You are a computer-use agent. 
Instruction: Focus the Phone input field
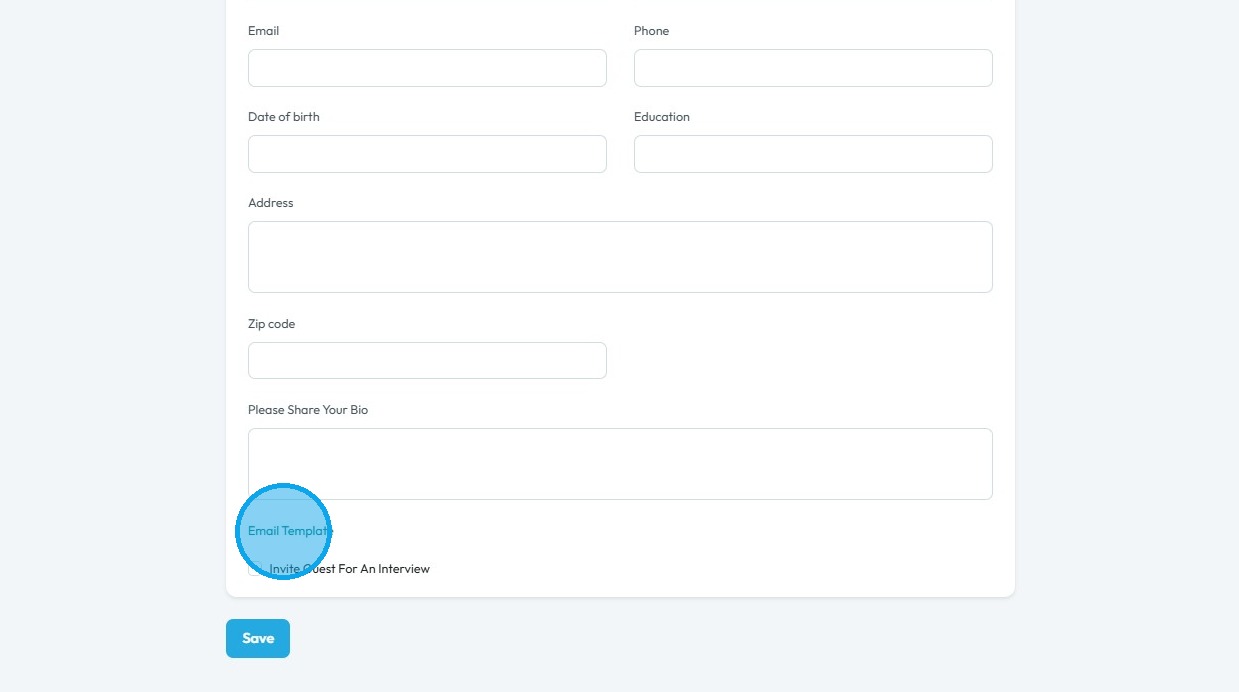(x=813, y=68)
